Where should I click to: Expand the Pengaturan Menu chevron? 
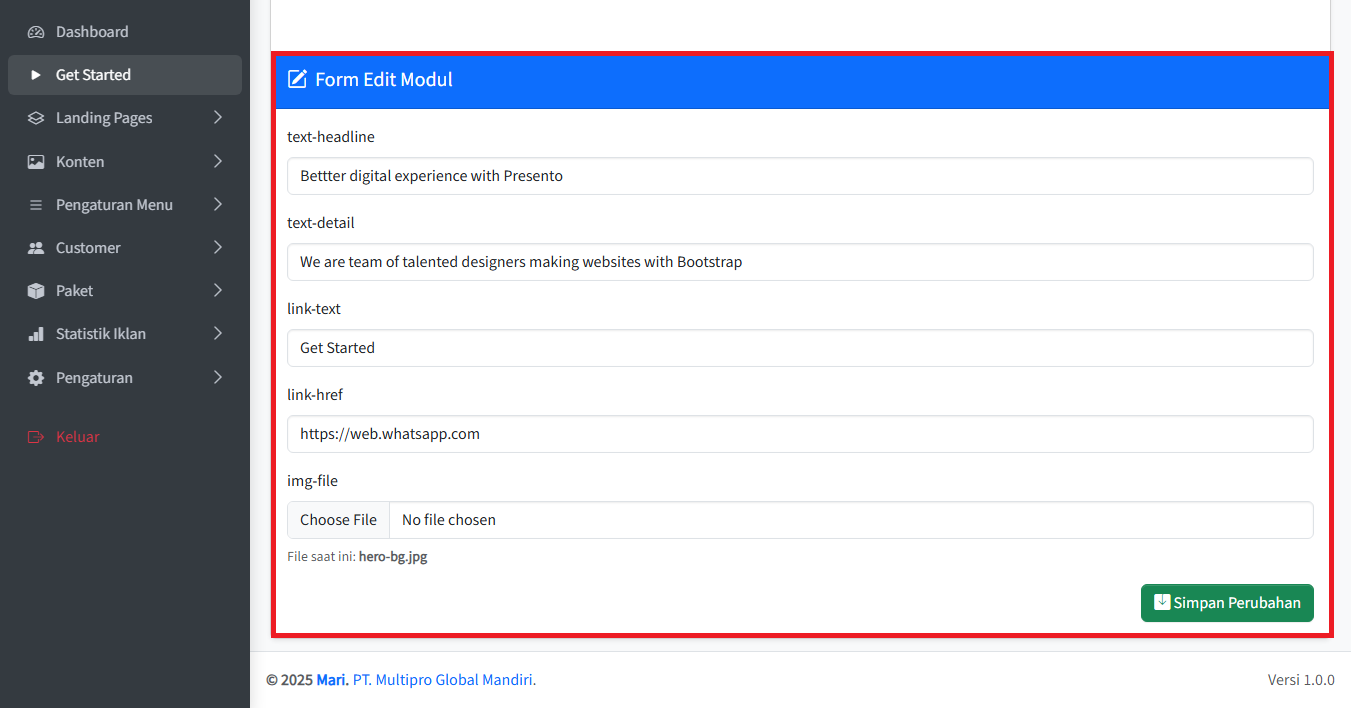tap(218, 205)
